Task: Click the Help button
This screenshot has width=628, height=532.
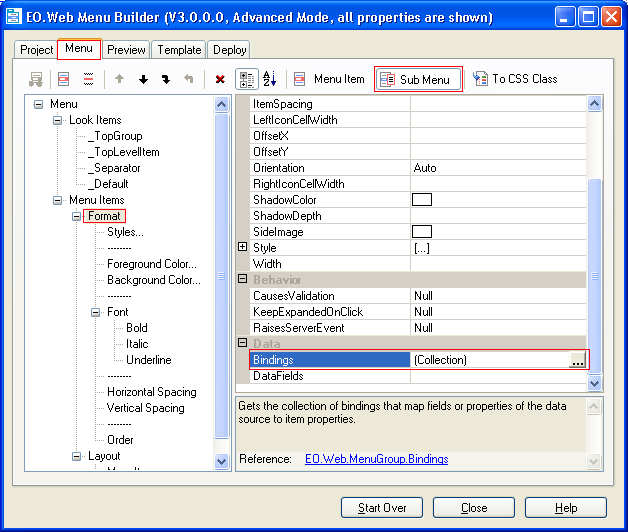Action: (566, 508)
